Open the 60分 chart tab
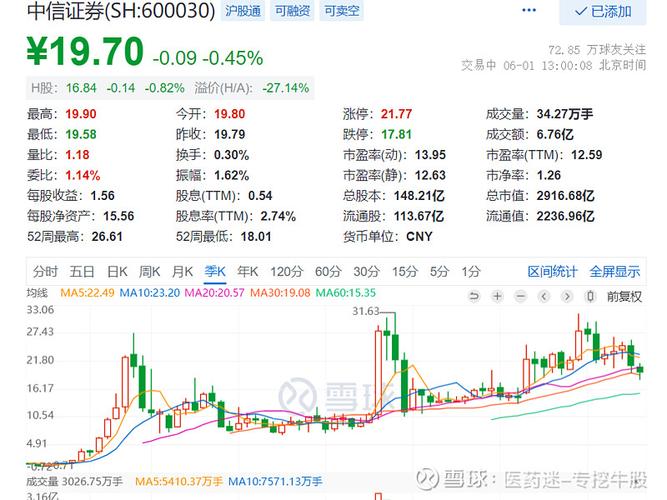This screenshot has width=667, height=500. [x=328, y=271]
